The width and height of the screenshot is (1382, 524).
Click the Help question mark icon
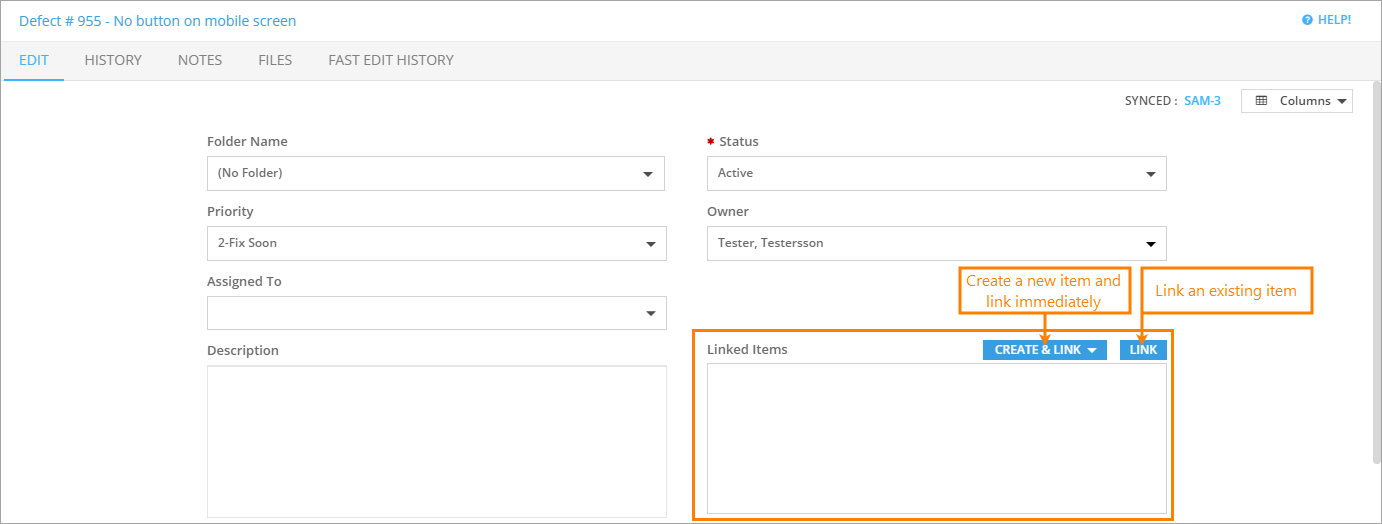(x=1307, y=20)
